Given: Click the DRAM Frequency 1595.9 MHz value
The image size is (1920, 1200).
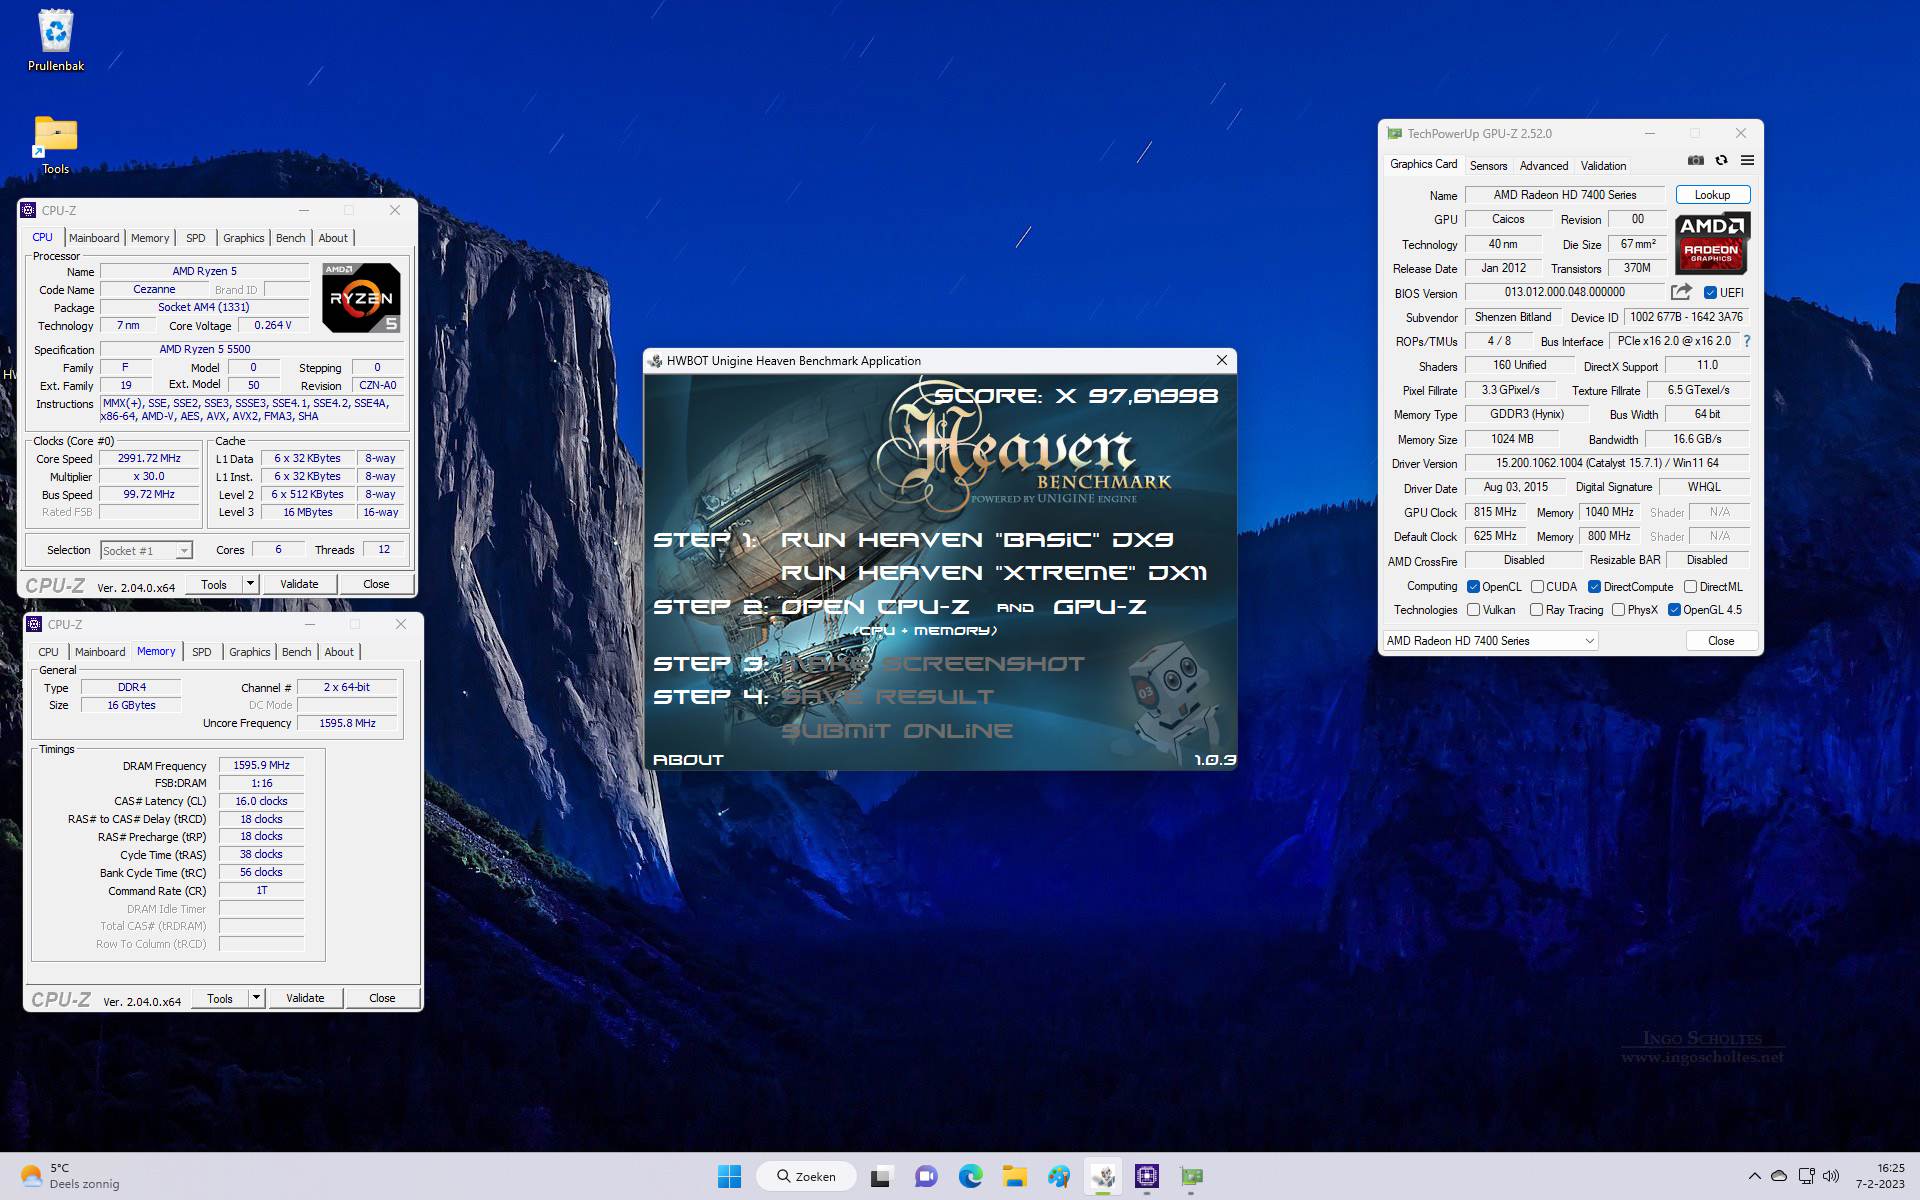Looking at the screenshot, I should point(261,766).
